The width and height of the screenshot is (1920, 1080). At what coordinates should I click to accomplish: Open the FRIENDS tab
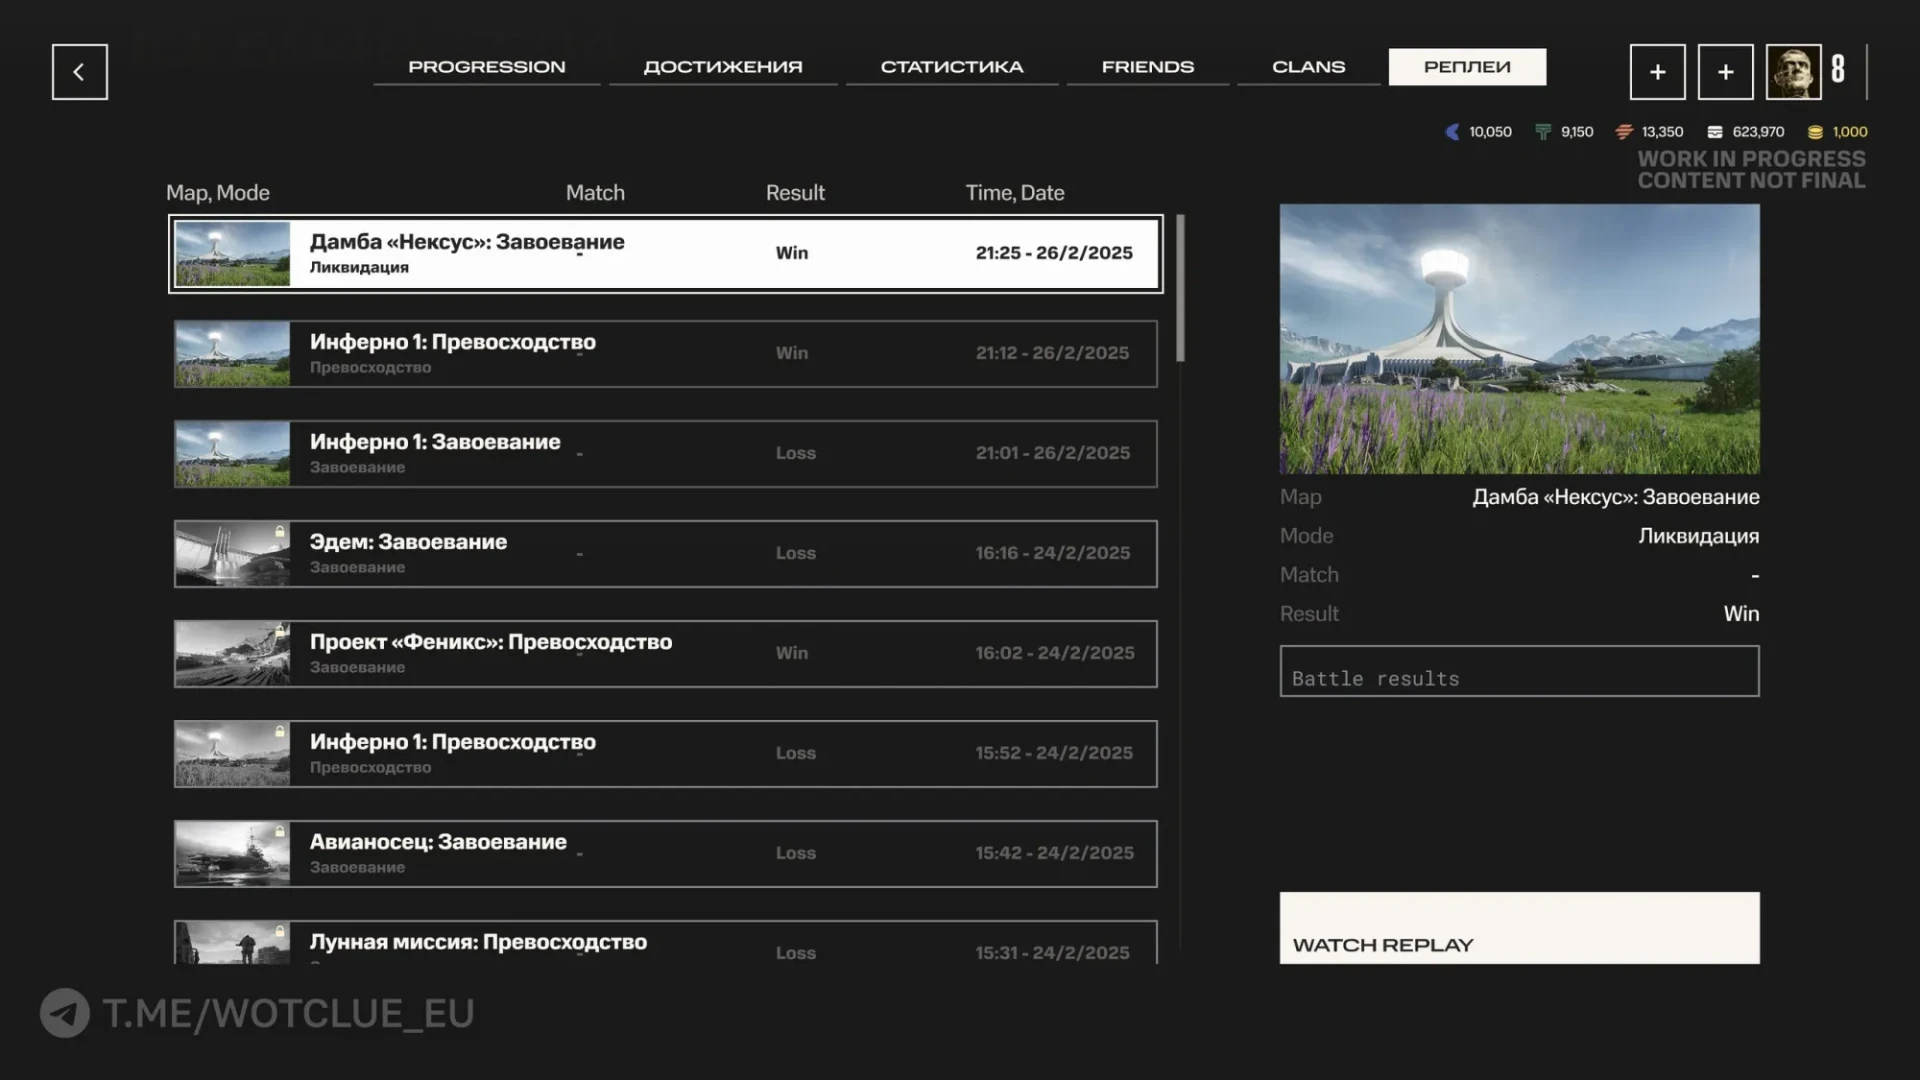tap(1148, 67)
